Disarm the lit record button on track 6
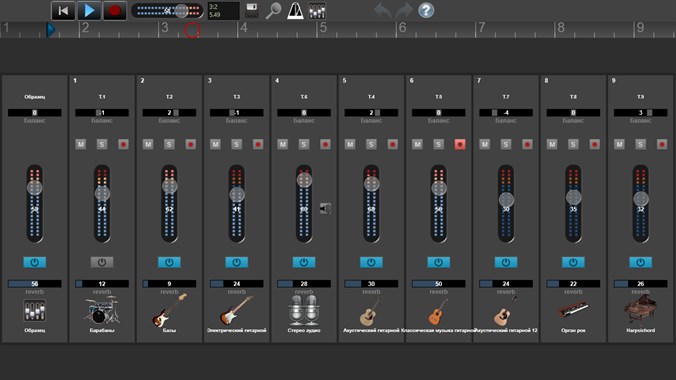 click(x=460, y=144)
